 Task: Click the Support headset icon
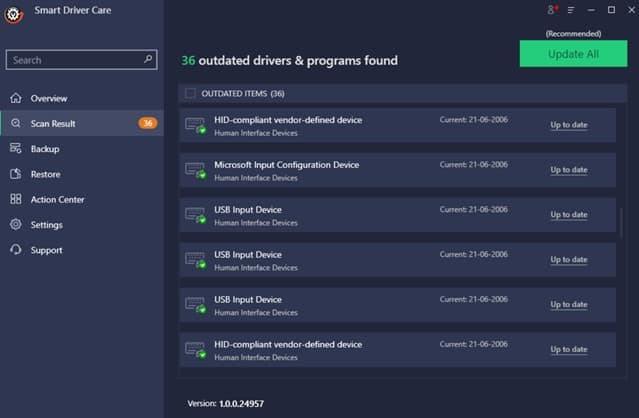pyautogui.click(x=16, y=250)
